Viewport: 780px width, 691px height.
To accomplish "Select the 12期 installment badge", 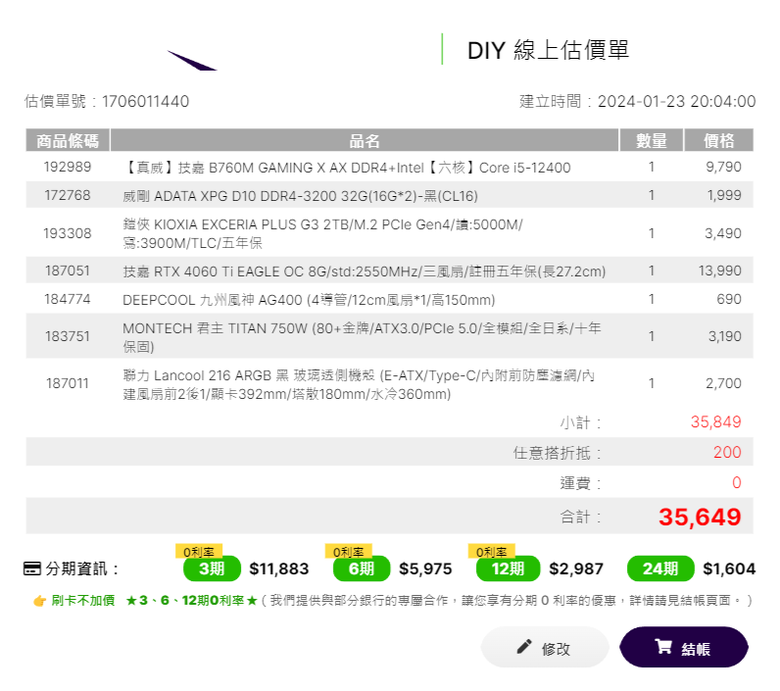I will 508,569.
